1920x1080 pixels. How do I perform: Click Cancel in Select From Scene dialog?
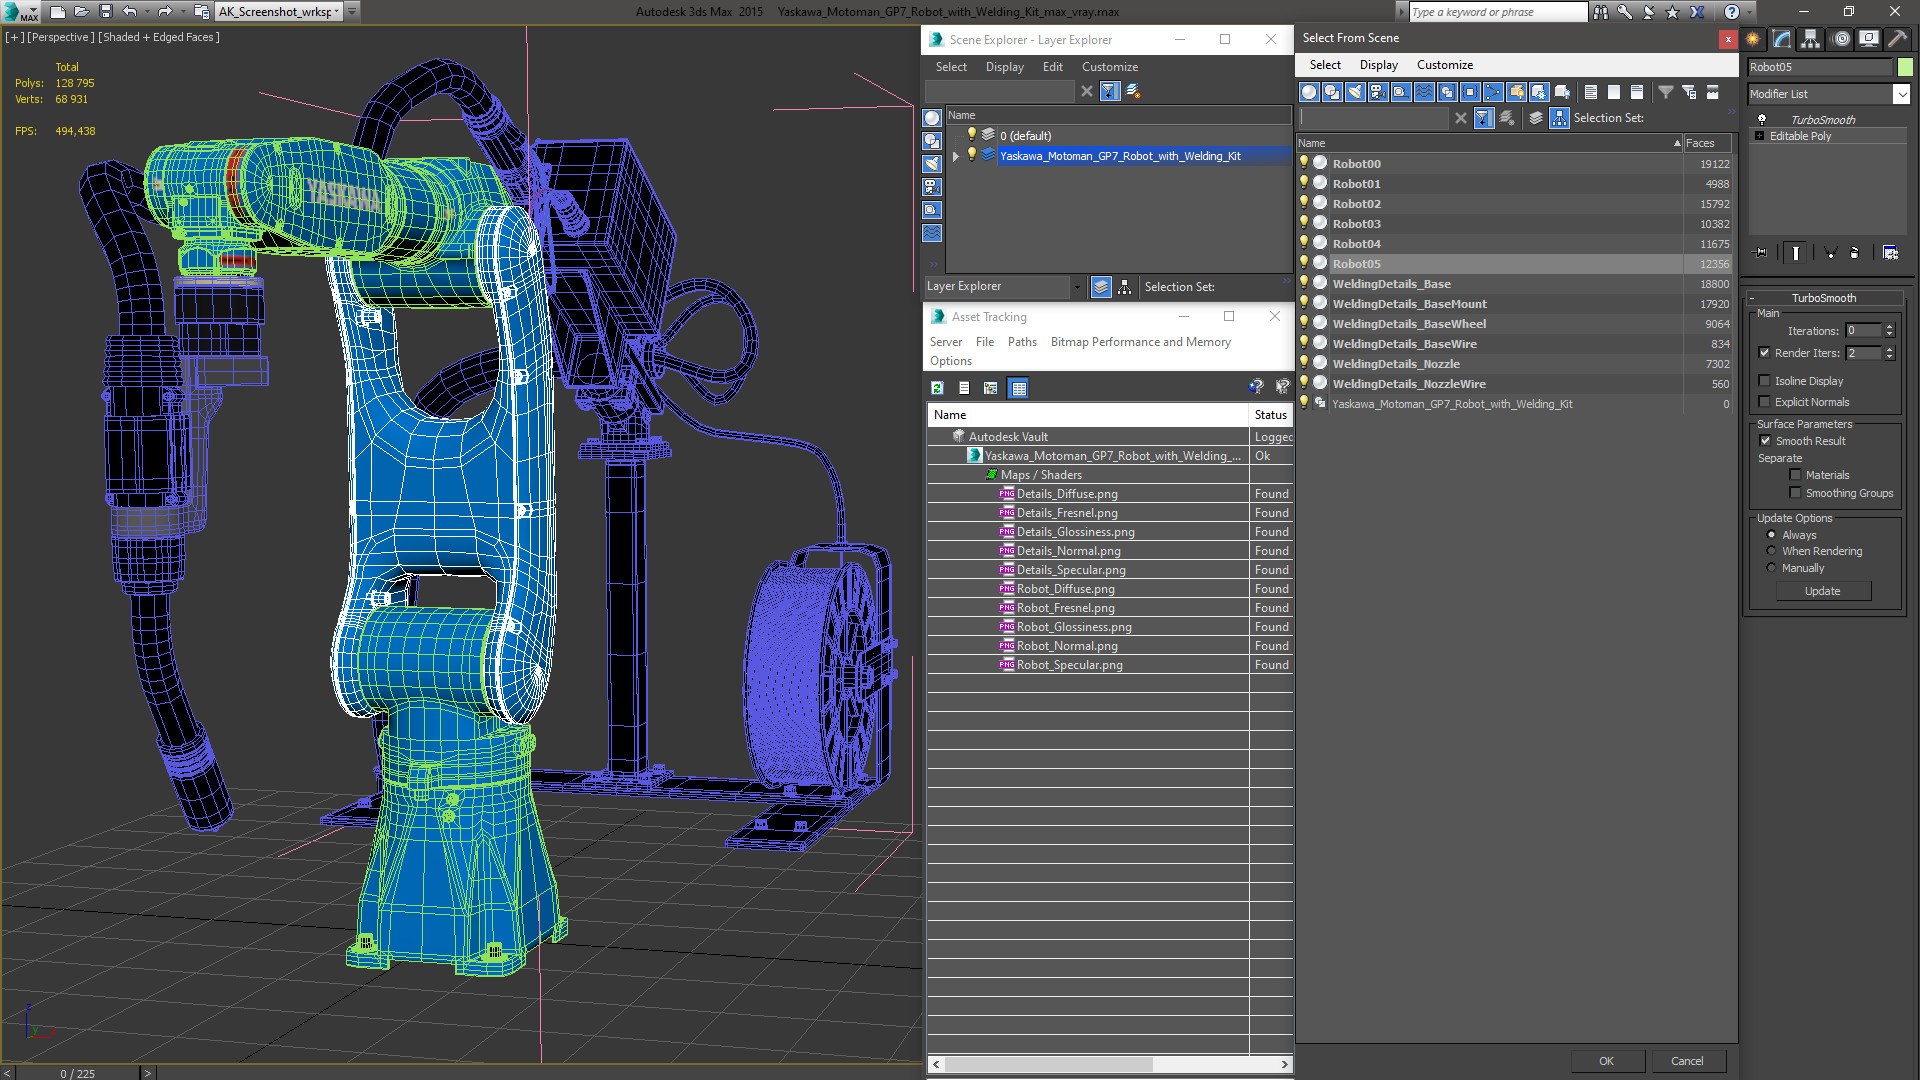click(1687, 1061)
